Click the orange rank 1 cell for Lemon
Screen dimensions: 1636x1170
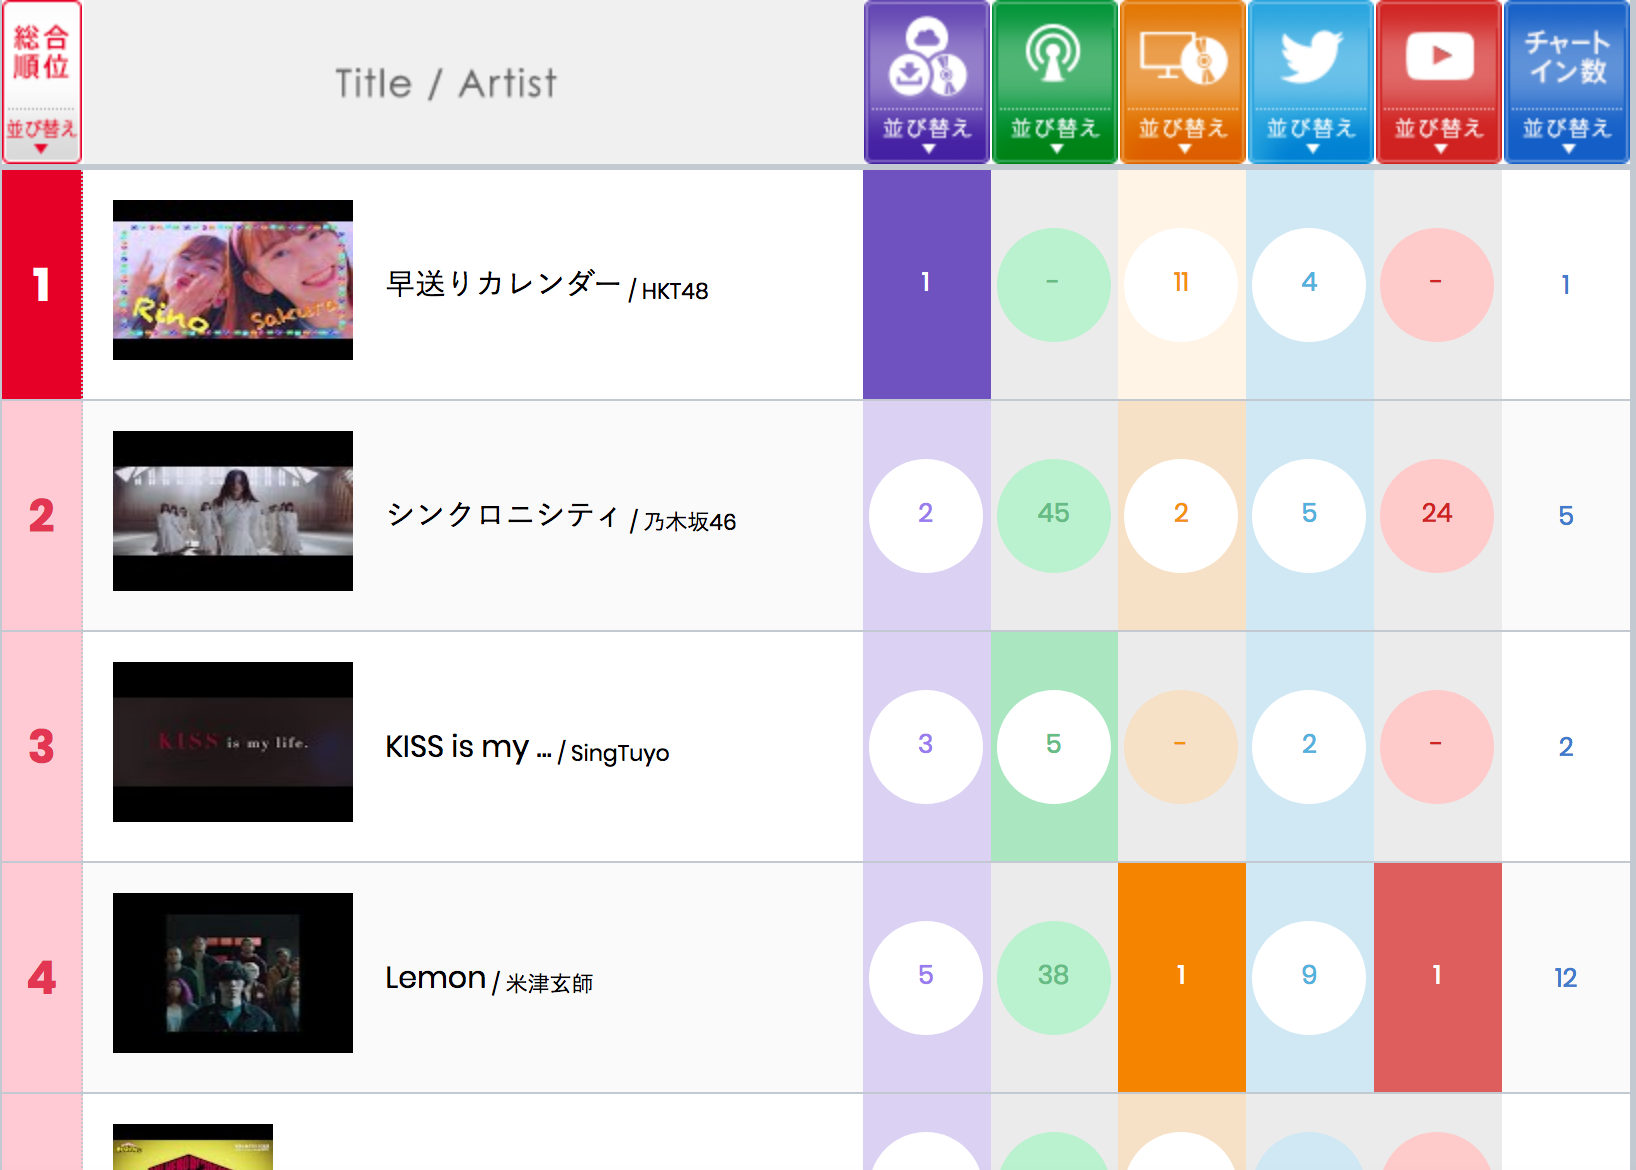tap(1182, 976)
